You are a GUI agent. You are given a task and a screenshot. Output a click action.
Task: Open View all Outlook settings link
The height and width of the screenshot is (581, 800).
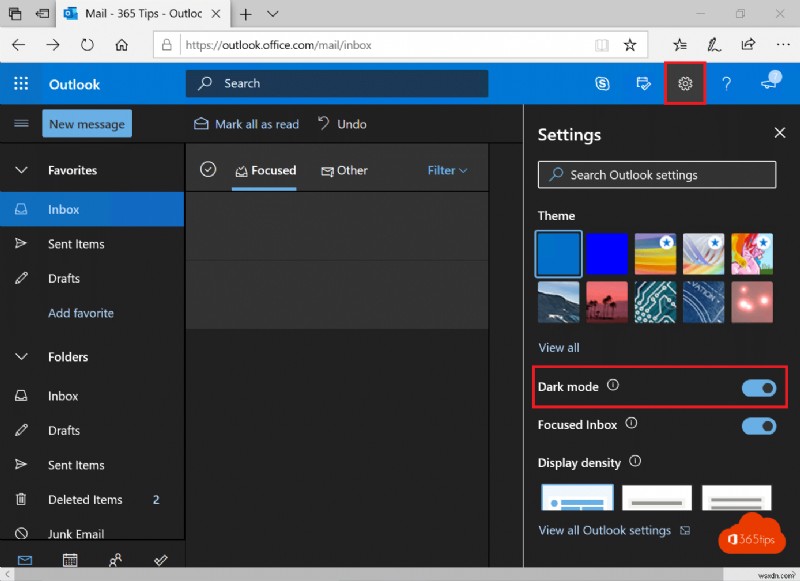coord(614,531)
